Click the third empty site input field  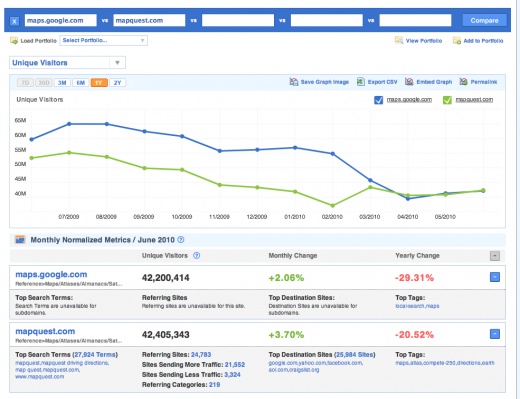point(238,21)
